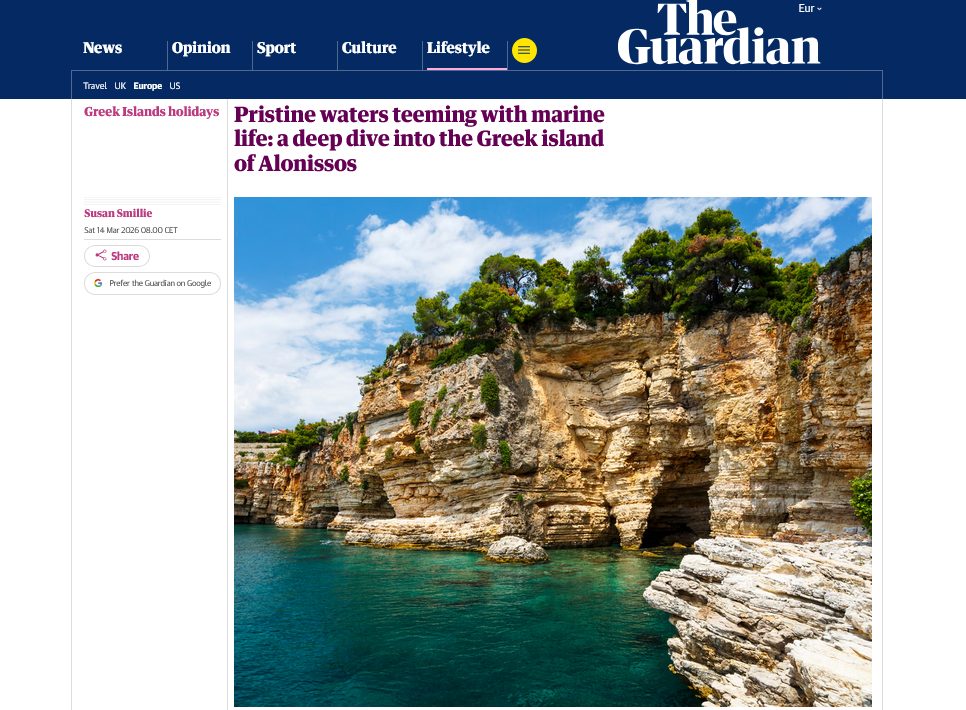Click the article headline about Alonissos
The height and width of the screenshot is (710, 966).
tap(419, 139)
